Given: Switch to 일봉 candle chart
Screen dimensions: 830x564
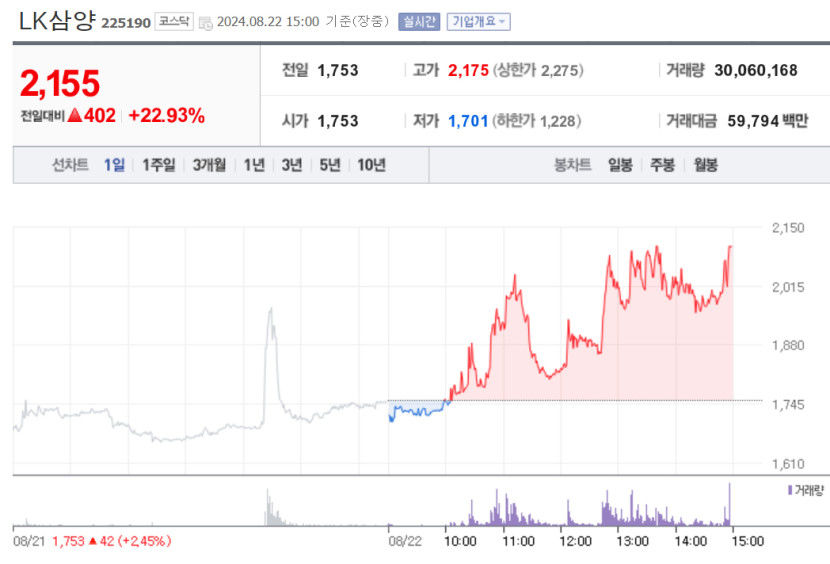Looking at the screenshot, I should point(620,165).
